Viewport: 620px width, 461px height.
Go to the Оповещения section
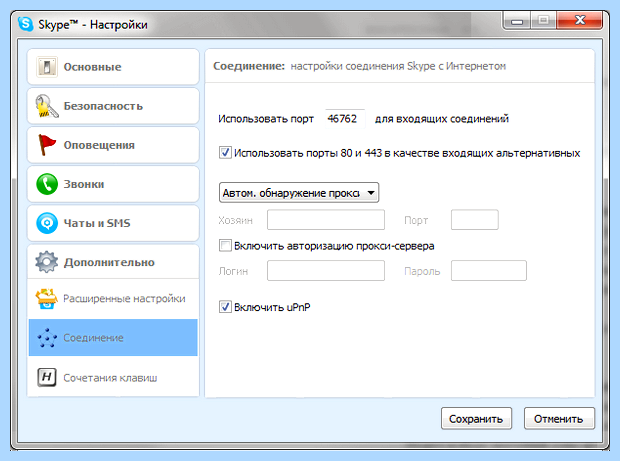(x=113, y=145)
